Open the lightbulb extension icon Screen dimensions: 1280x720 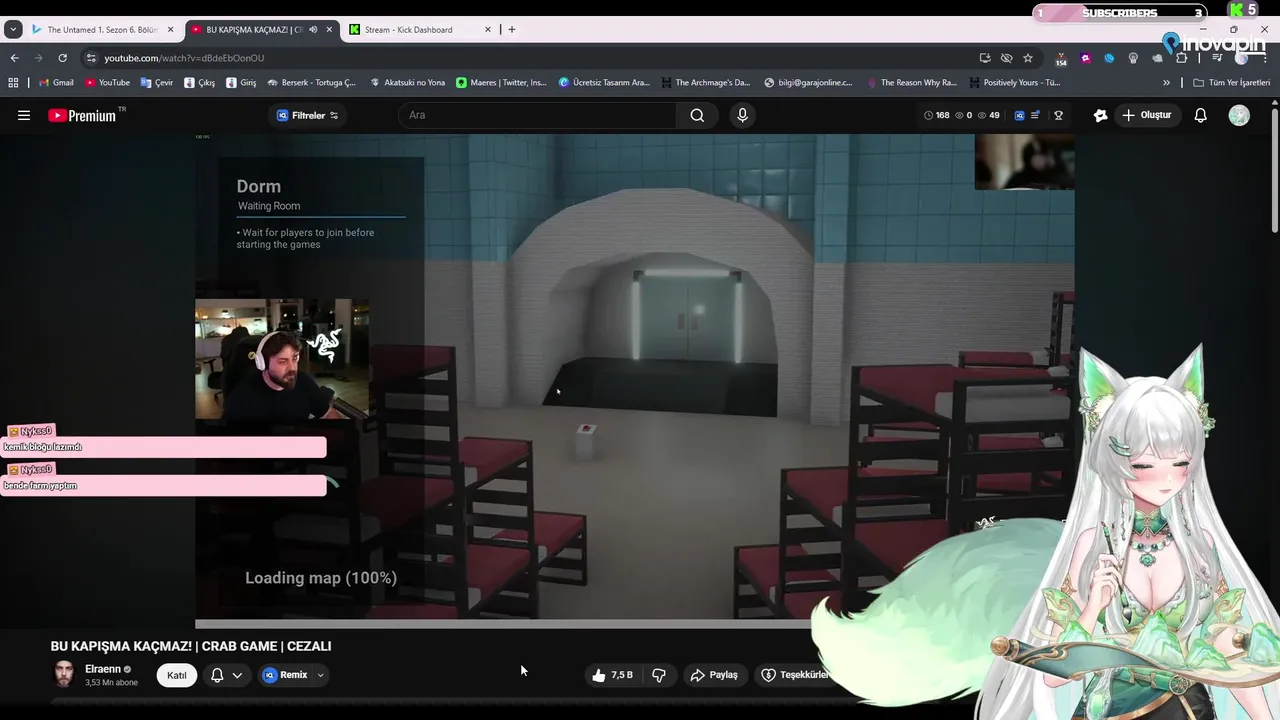pos(1133,58)
